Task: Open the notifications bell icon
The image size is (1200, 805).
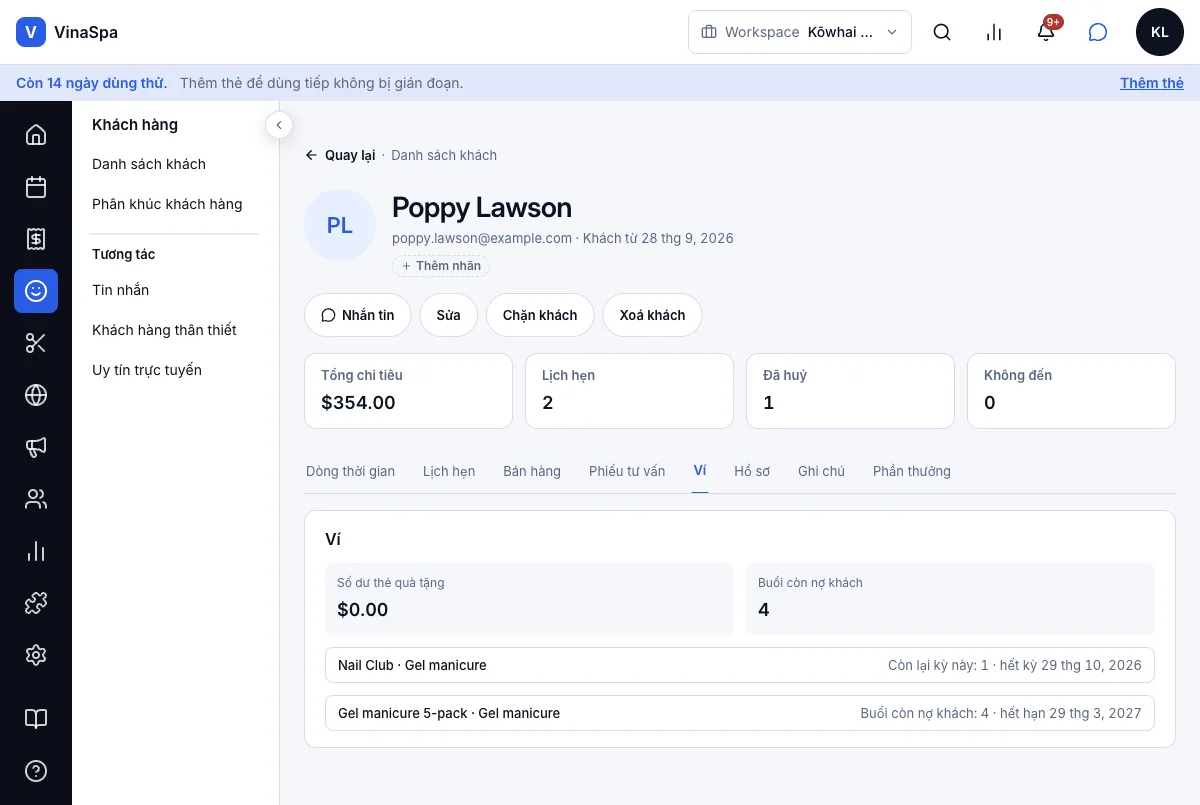Action: click(x=1046, y=32)
